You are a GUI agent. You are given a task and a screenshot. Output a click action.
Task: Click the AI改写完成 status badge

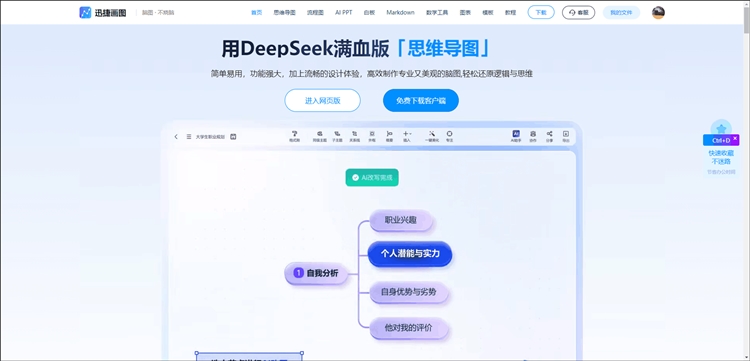(x=372, y=177)
